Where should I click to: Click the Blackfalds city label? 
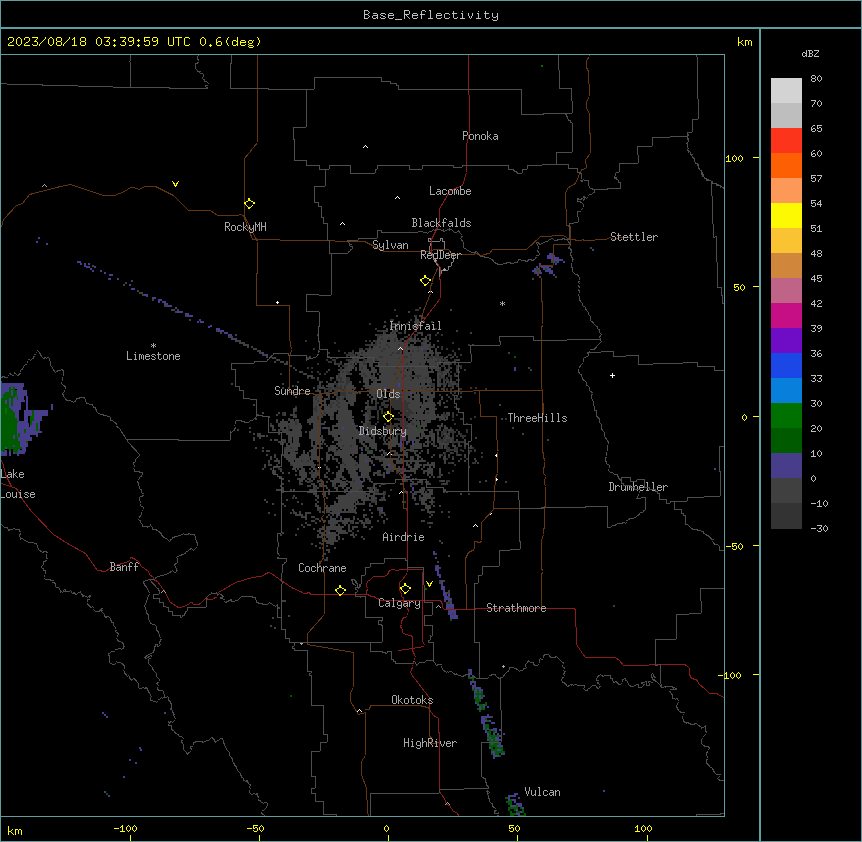(x=441, y=223)
